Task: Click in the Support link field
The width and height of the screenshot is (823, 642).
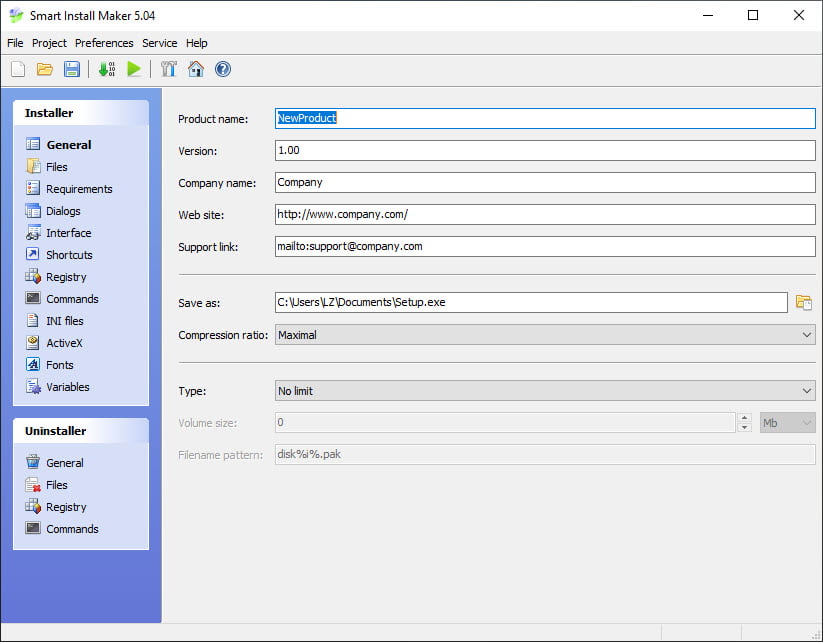Action: click(x=545, y=247)
